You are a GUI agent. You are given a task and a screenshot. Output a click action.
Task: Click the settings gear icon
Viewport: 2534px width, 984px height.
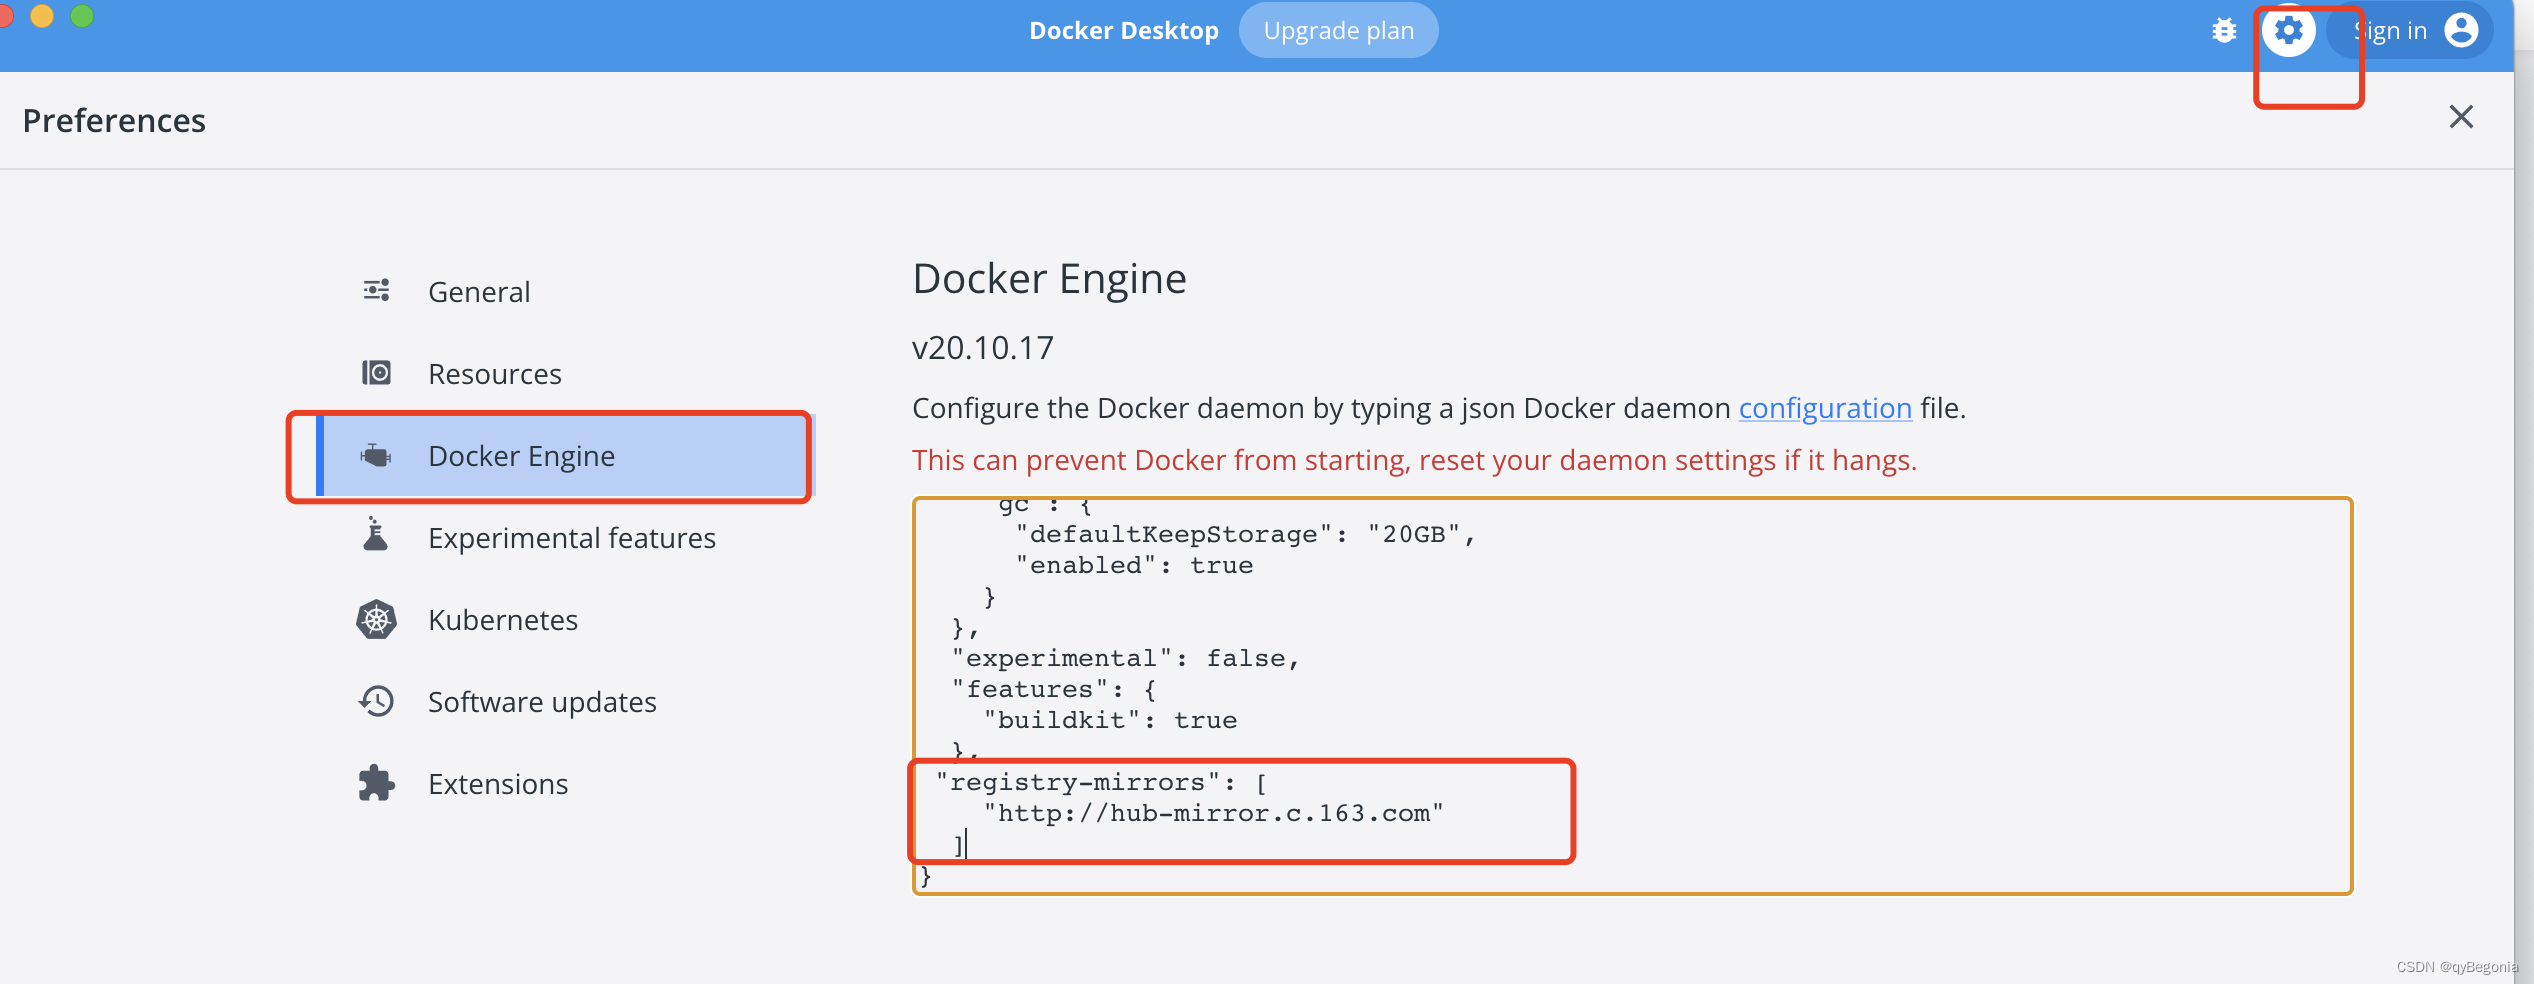click(x=2289, y=31)
